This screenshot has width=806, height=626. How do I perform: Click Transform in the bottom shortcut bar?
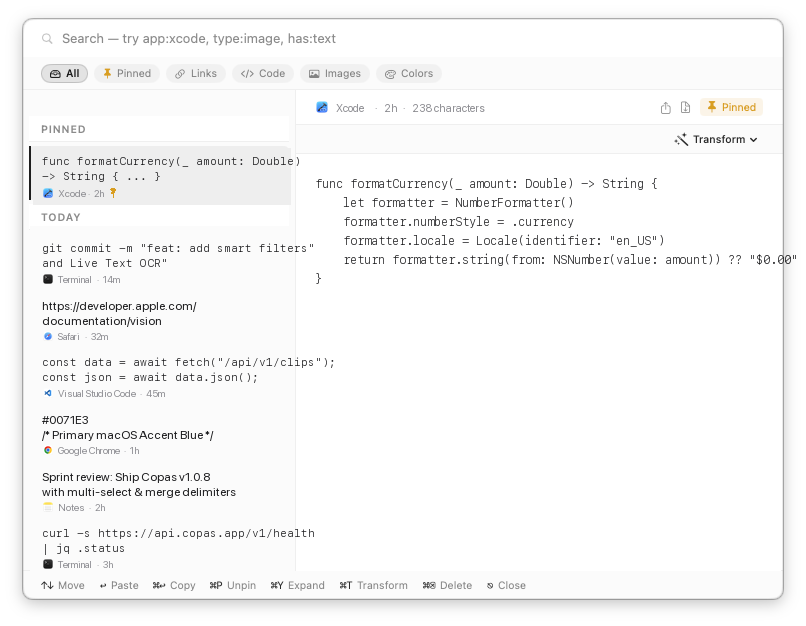[373, 585]
